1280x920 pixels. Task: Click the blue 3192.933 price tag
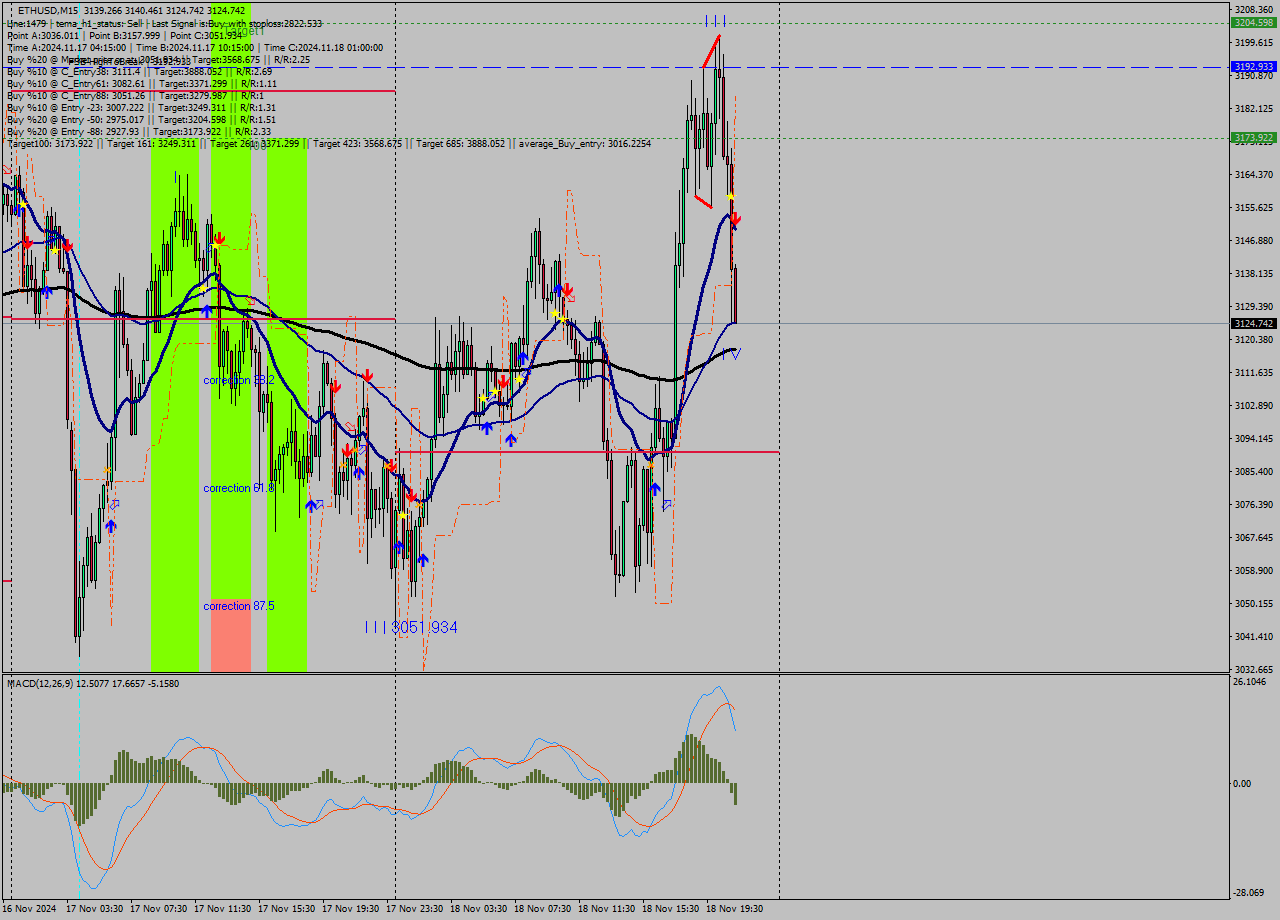1253,67
